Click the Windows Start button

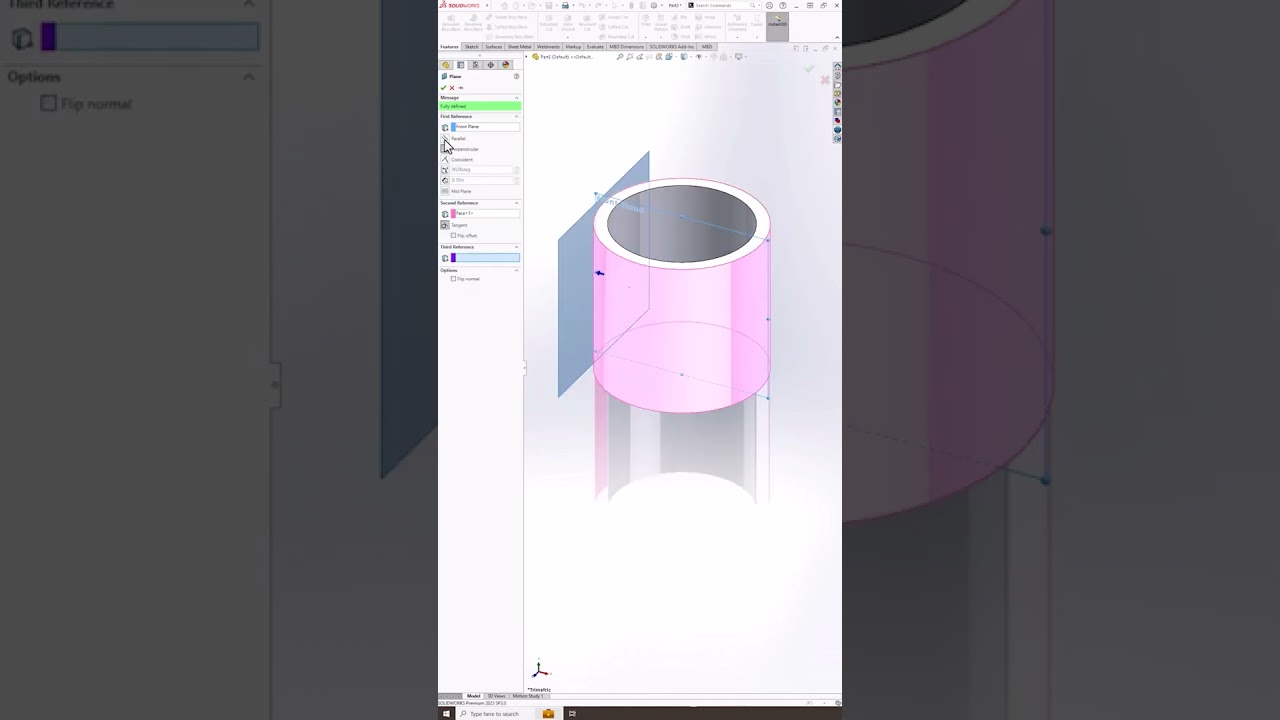coord(446,713)
